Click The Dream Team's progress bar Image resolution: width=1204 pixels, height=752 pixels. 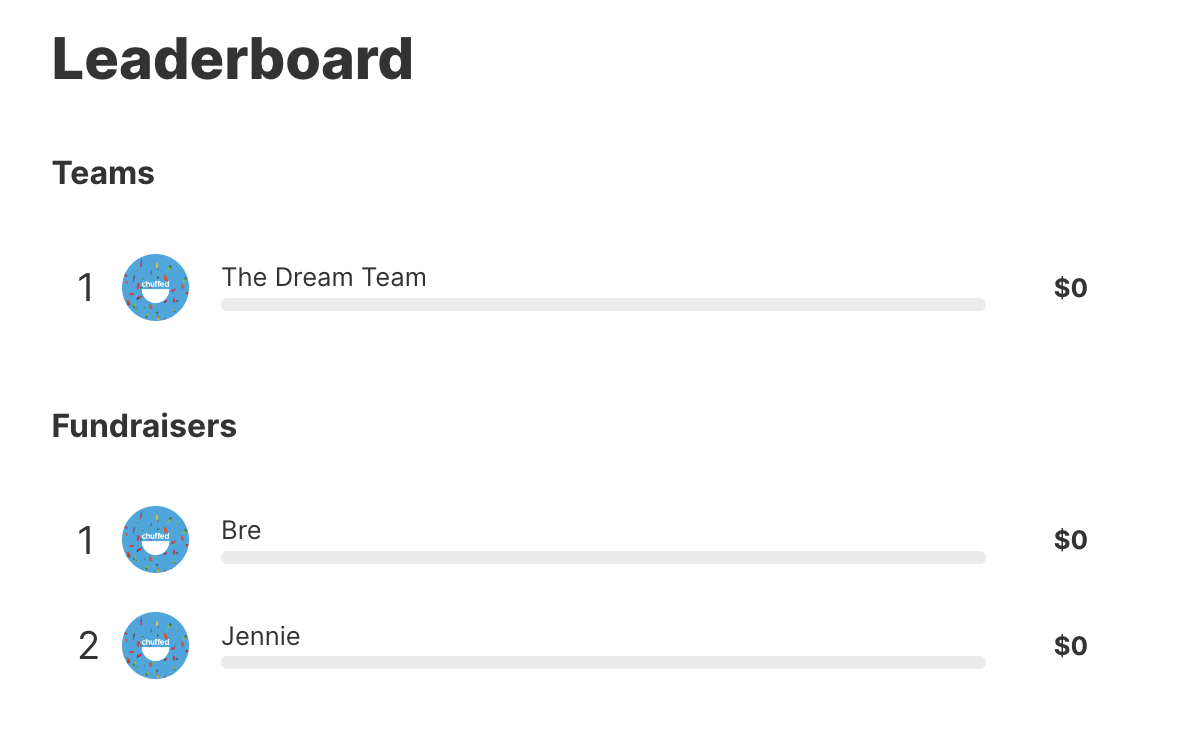point(603,304)
